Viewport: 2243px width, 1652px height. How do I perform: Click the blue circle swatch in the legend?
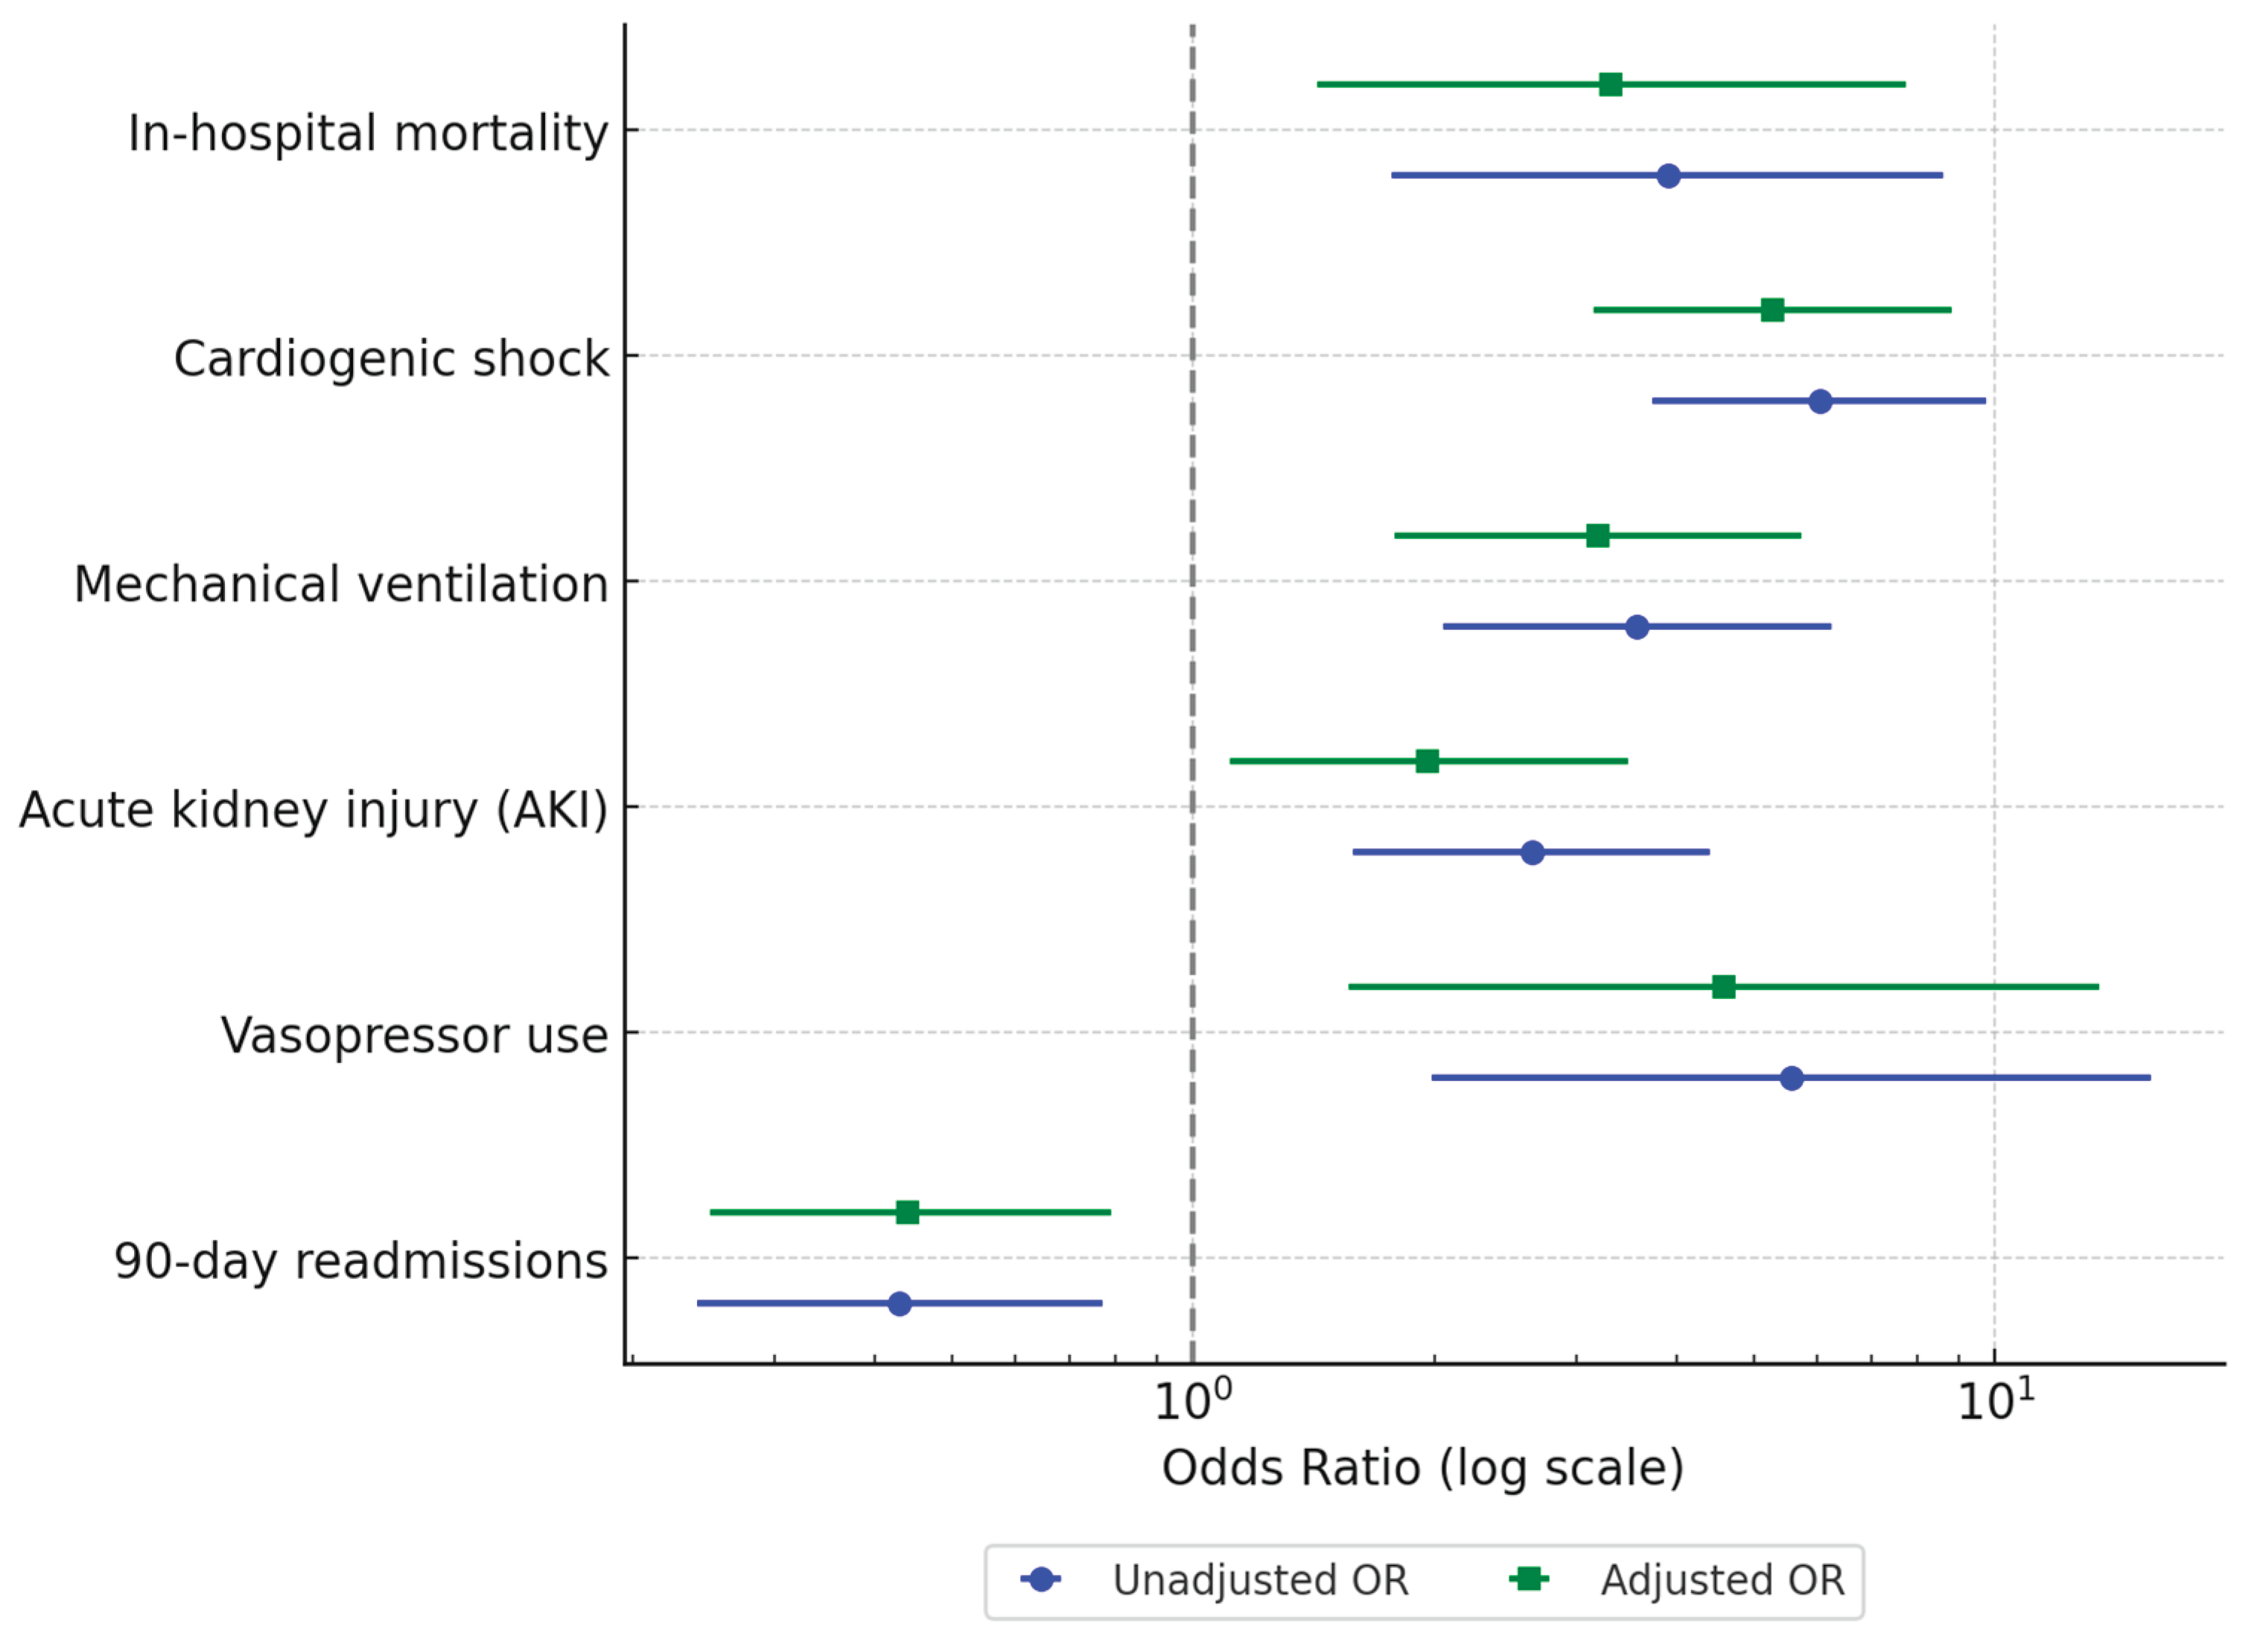(x=1041, y=1580)
